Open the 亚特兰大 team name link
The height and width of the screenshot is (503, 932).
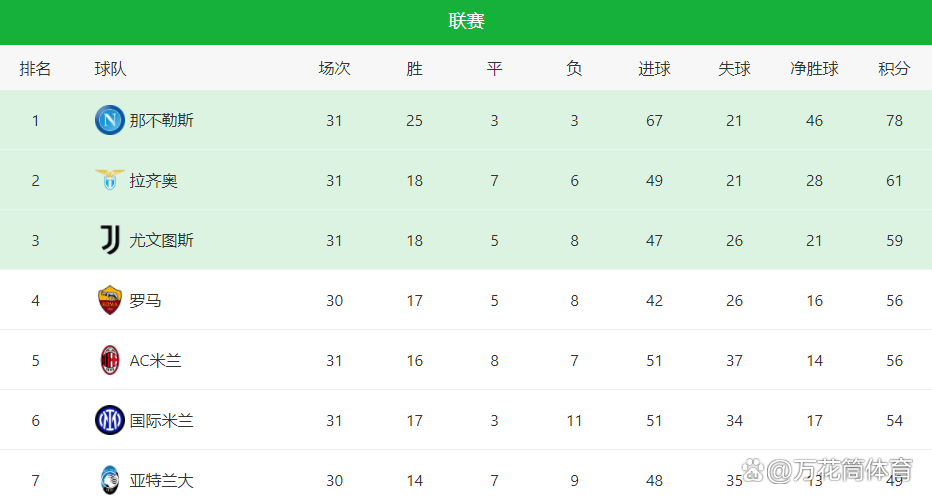tap(162, 480)
